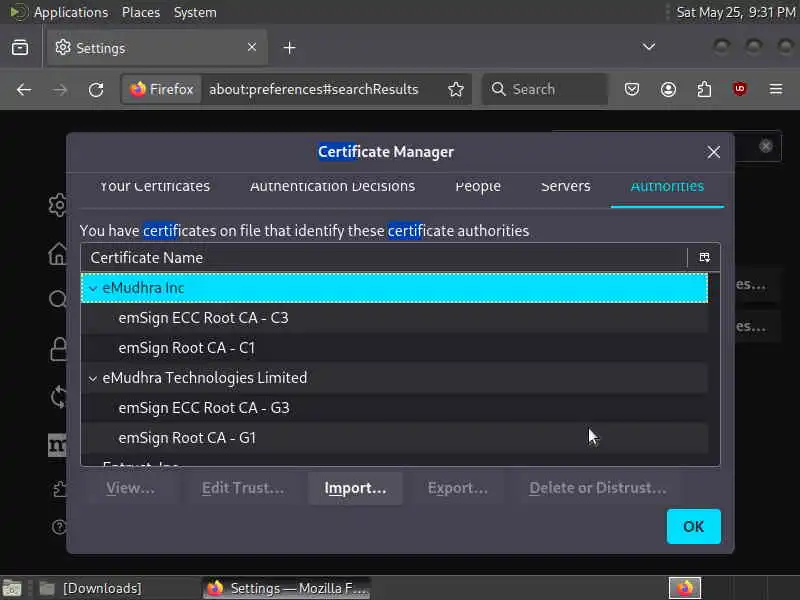Select eMudhra Technologies Limited row

pos(394,378)
